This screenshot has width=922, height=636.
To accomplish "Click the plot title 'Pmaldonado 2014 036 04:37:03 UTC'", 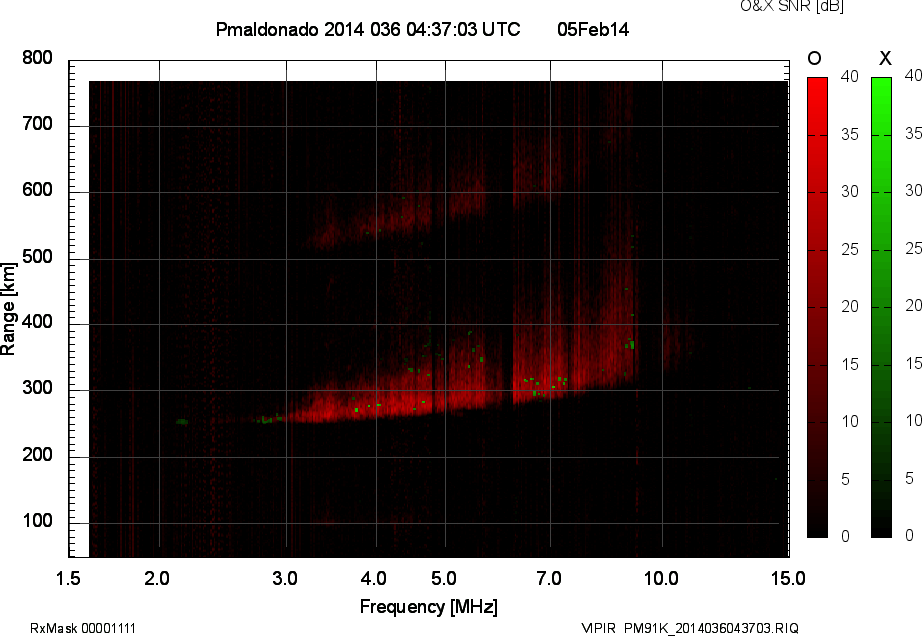I will [x=368, y=29].
